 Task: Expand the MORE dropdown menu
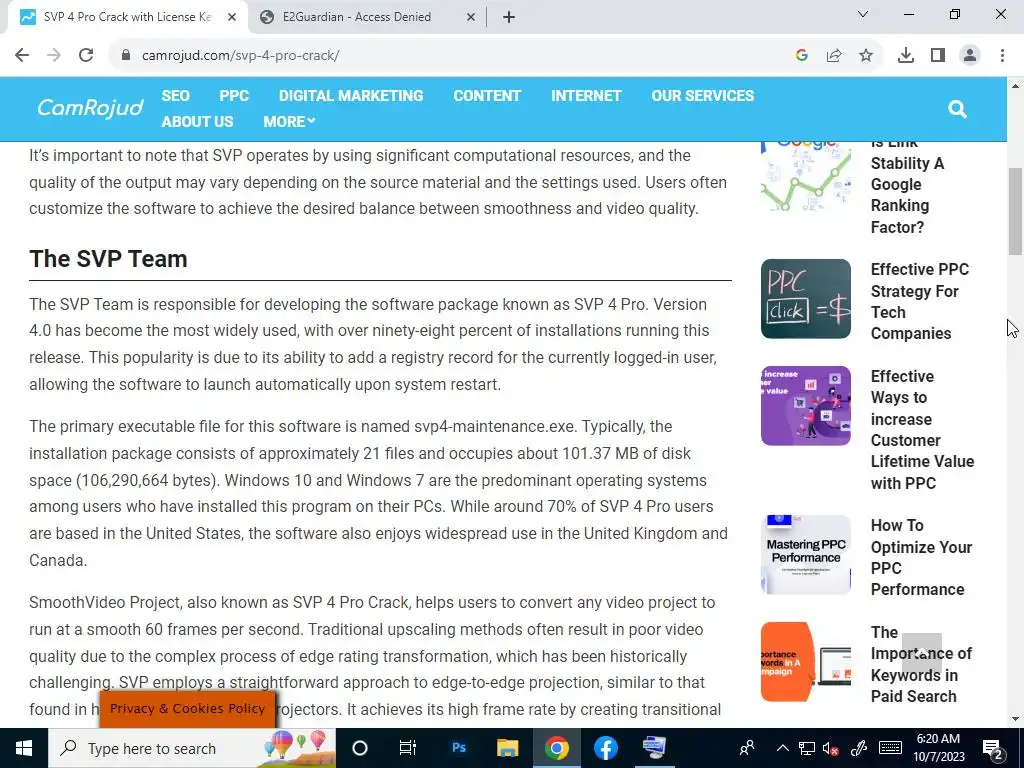click(x=289, y=121)
